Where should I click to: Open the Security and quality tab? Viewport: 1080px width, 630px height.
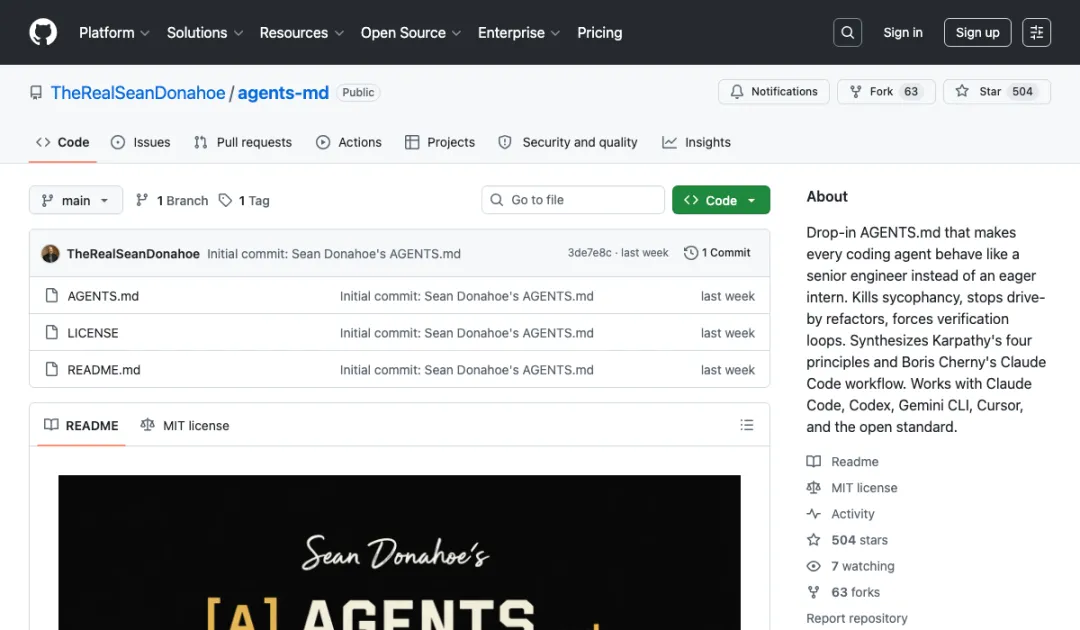click(568, 142)
